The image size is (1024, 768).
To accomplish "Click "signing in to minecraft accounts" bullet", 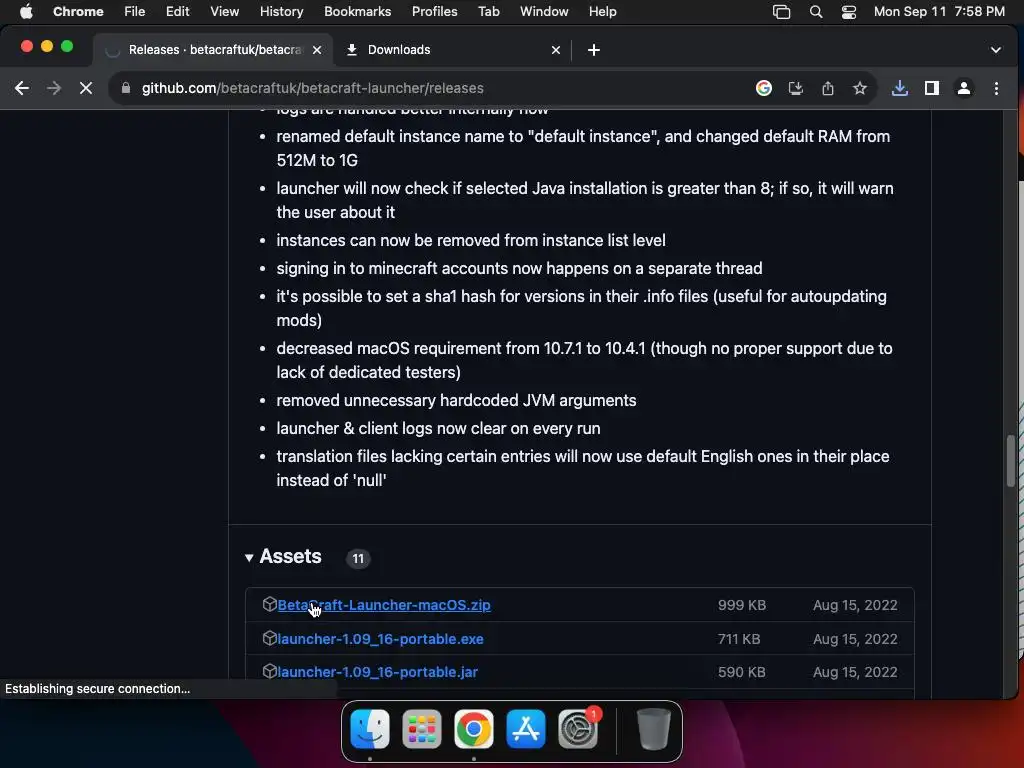I will tap(519, 268).
